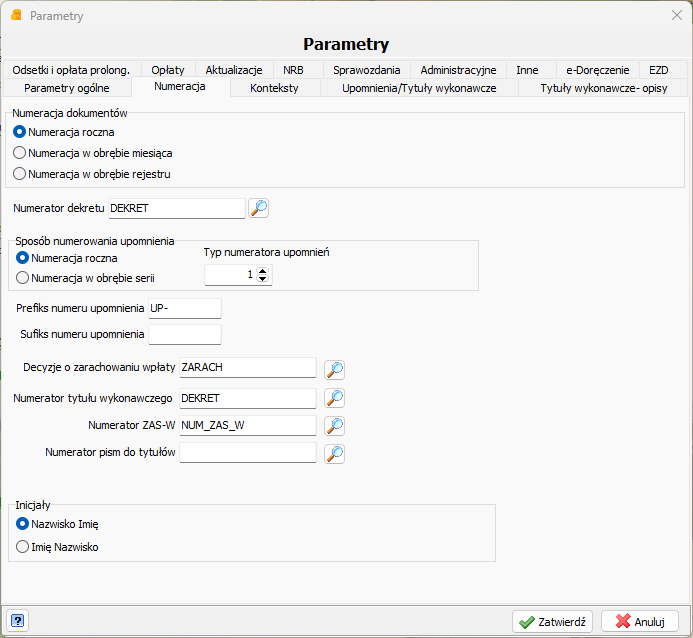The width and height of the screenshot is (693, 638).
Task: Click the help question mark icon
Action: click(17, 621)
